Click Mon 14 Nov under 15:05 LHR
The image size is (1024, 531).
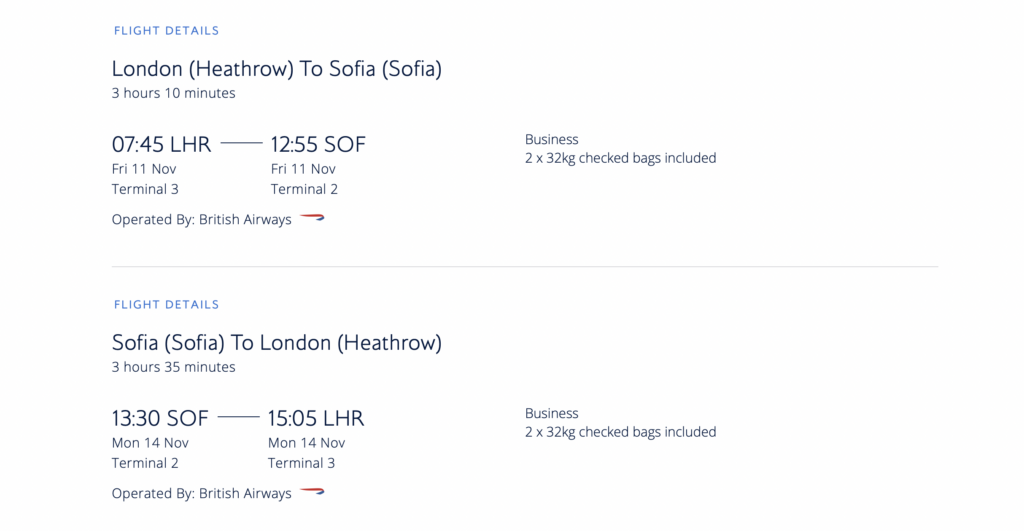coord(306,443)
